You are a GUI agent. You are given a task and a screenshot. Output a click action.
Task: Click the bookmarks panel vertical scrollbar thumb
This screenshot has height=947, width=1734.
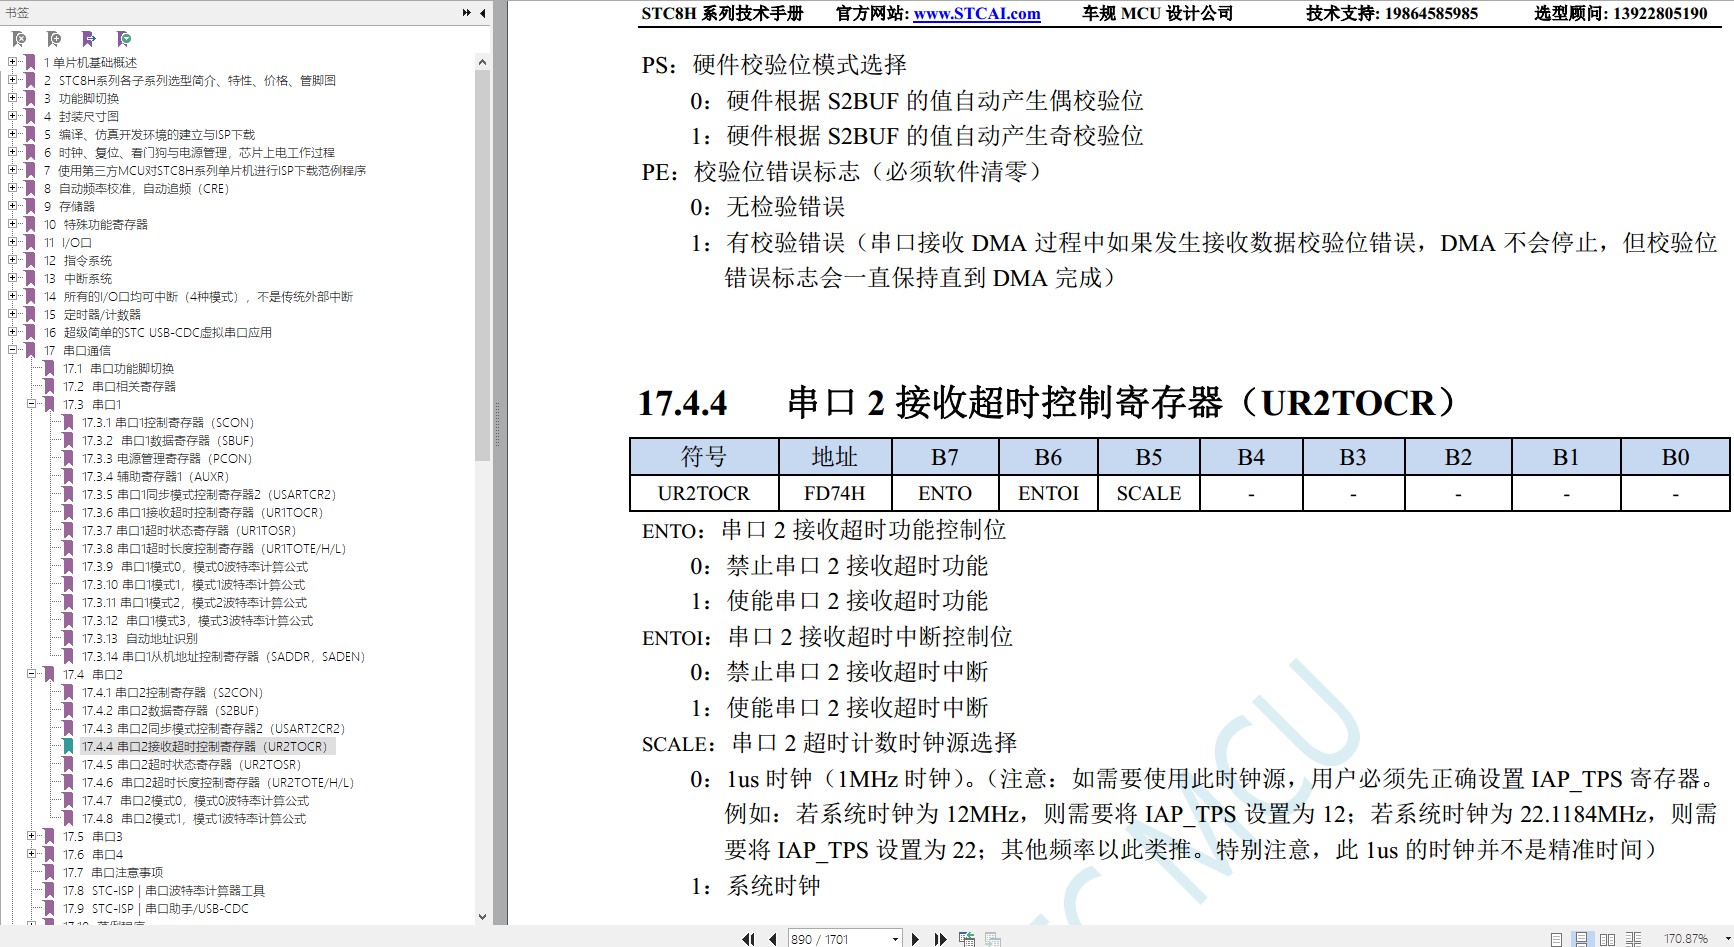click(x=482, y=265)
